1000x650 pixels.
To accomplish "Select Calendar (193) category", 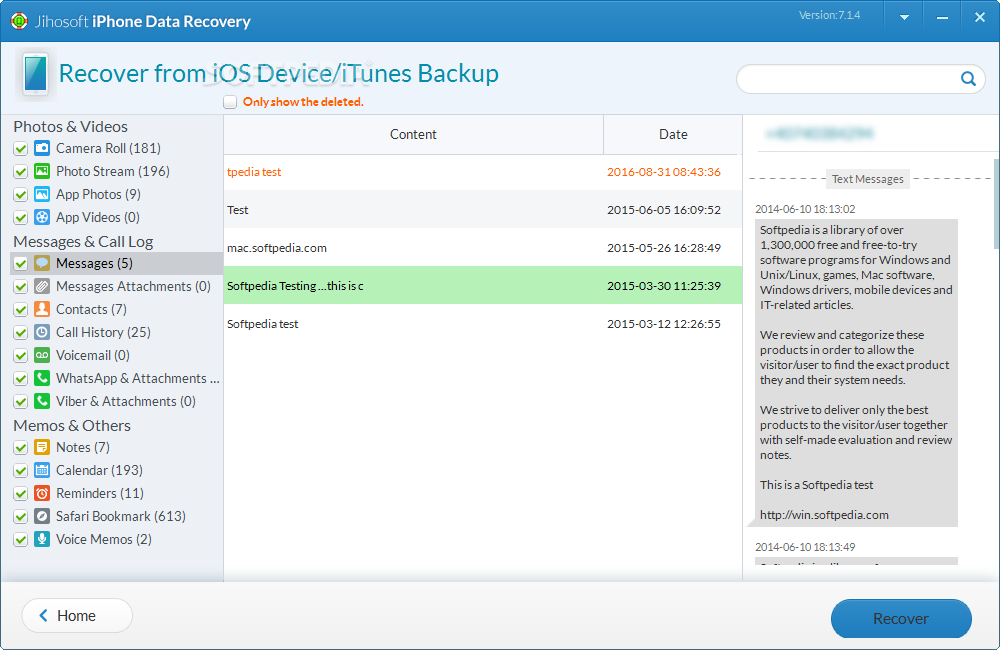I will 99,470.
